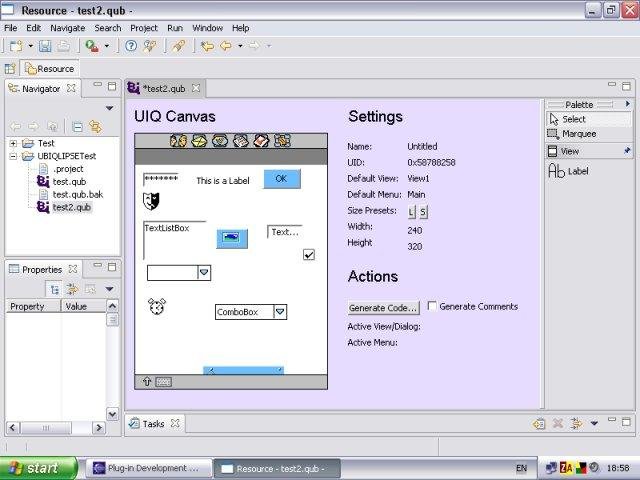Open the empty choice list dropdown on canvas

tap(204, 273)
